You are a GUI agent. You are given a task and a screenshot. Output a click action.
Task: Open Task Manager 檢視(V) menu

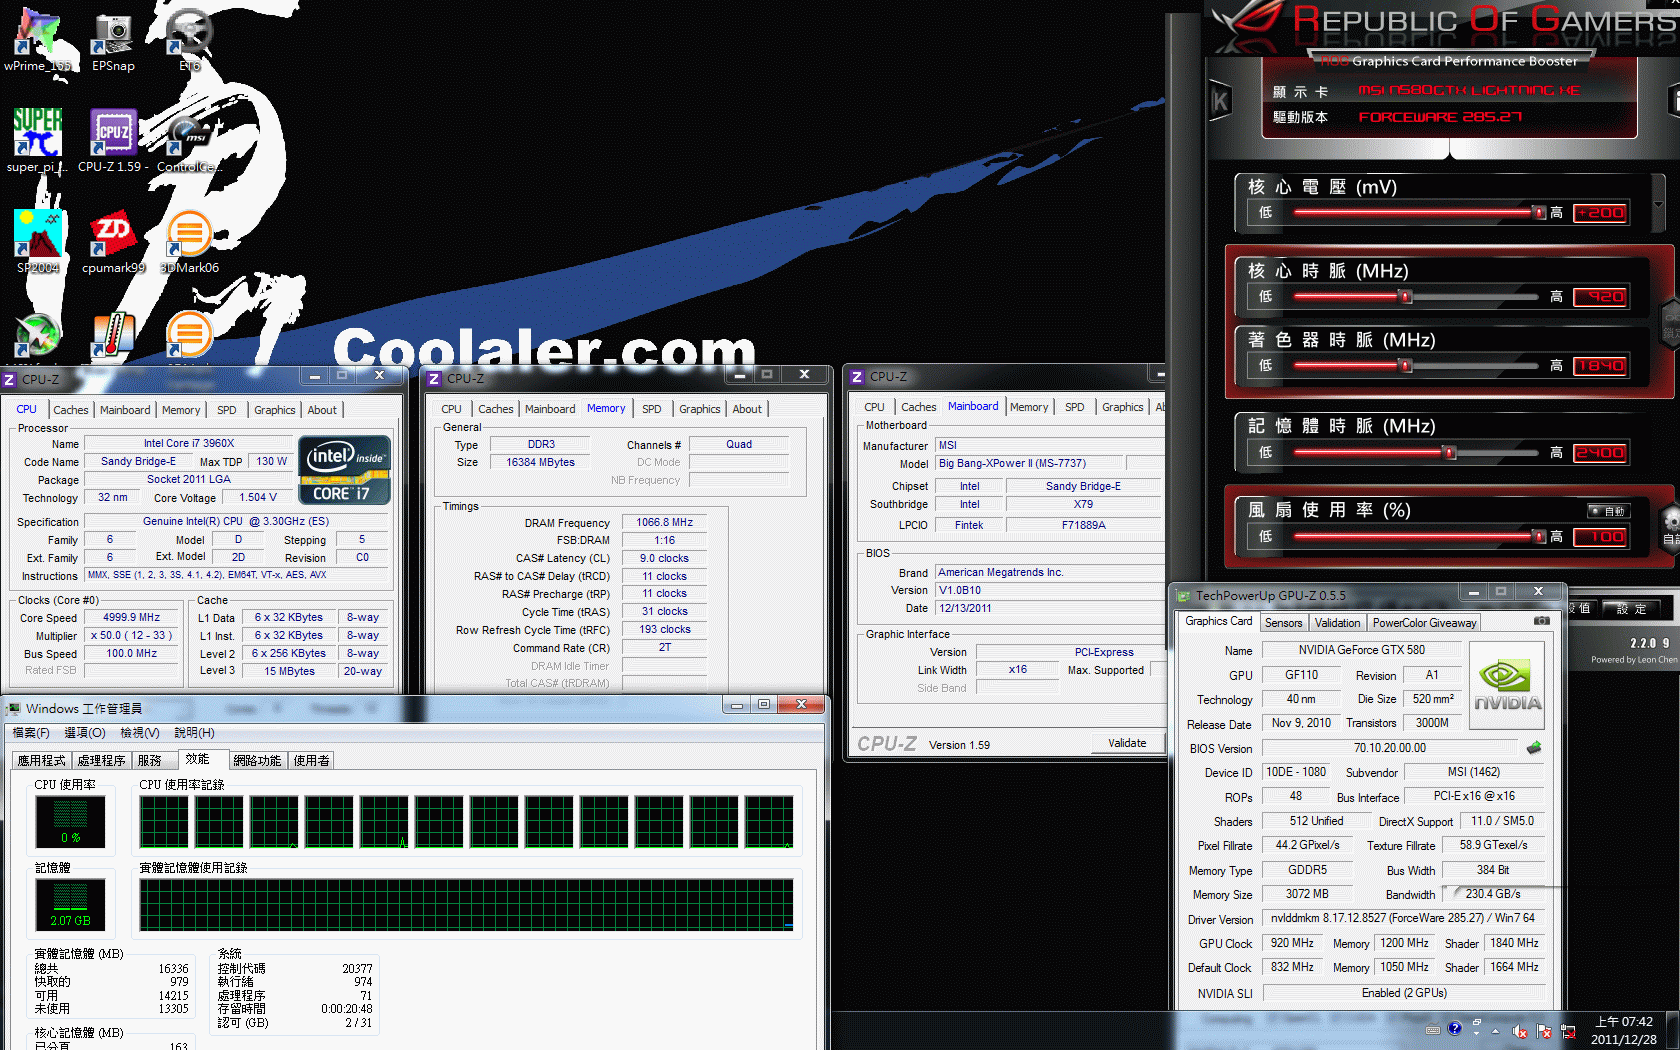pos(140,733)
